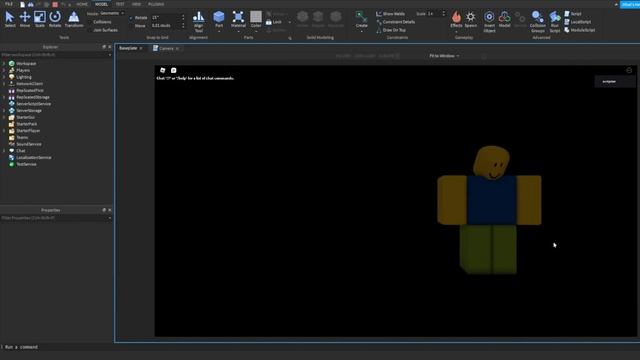Switch to the TEST ribbon tab

(120, 4)
